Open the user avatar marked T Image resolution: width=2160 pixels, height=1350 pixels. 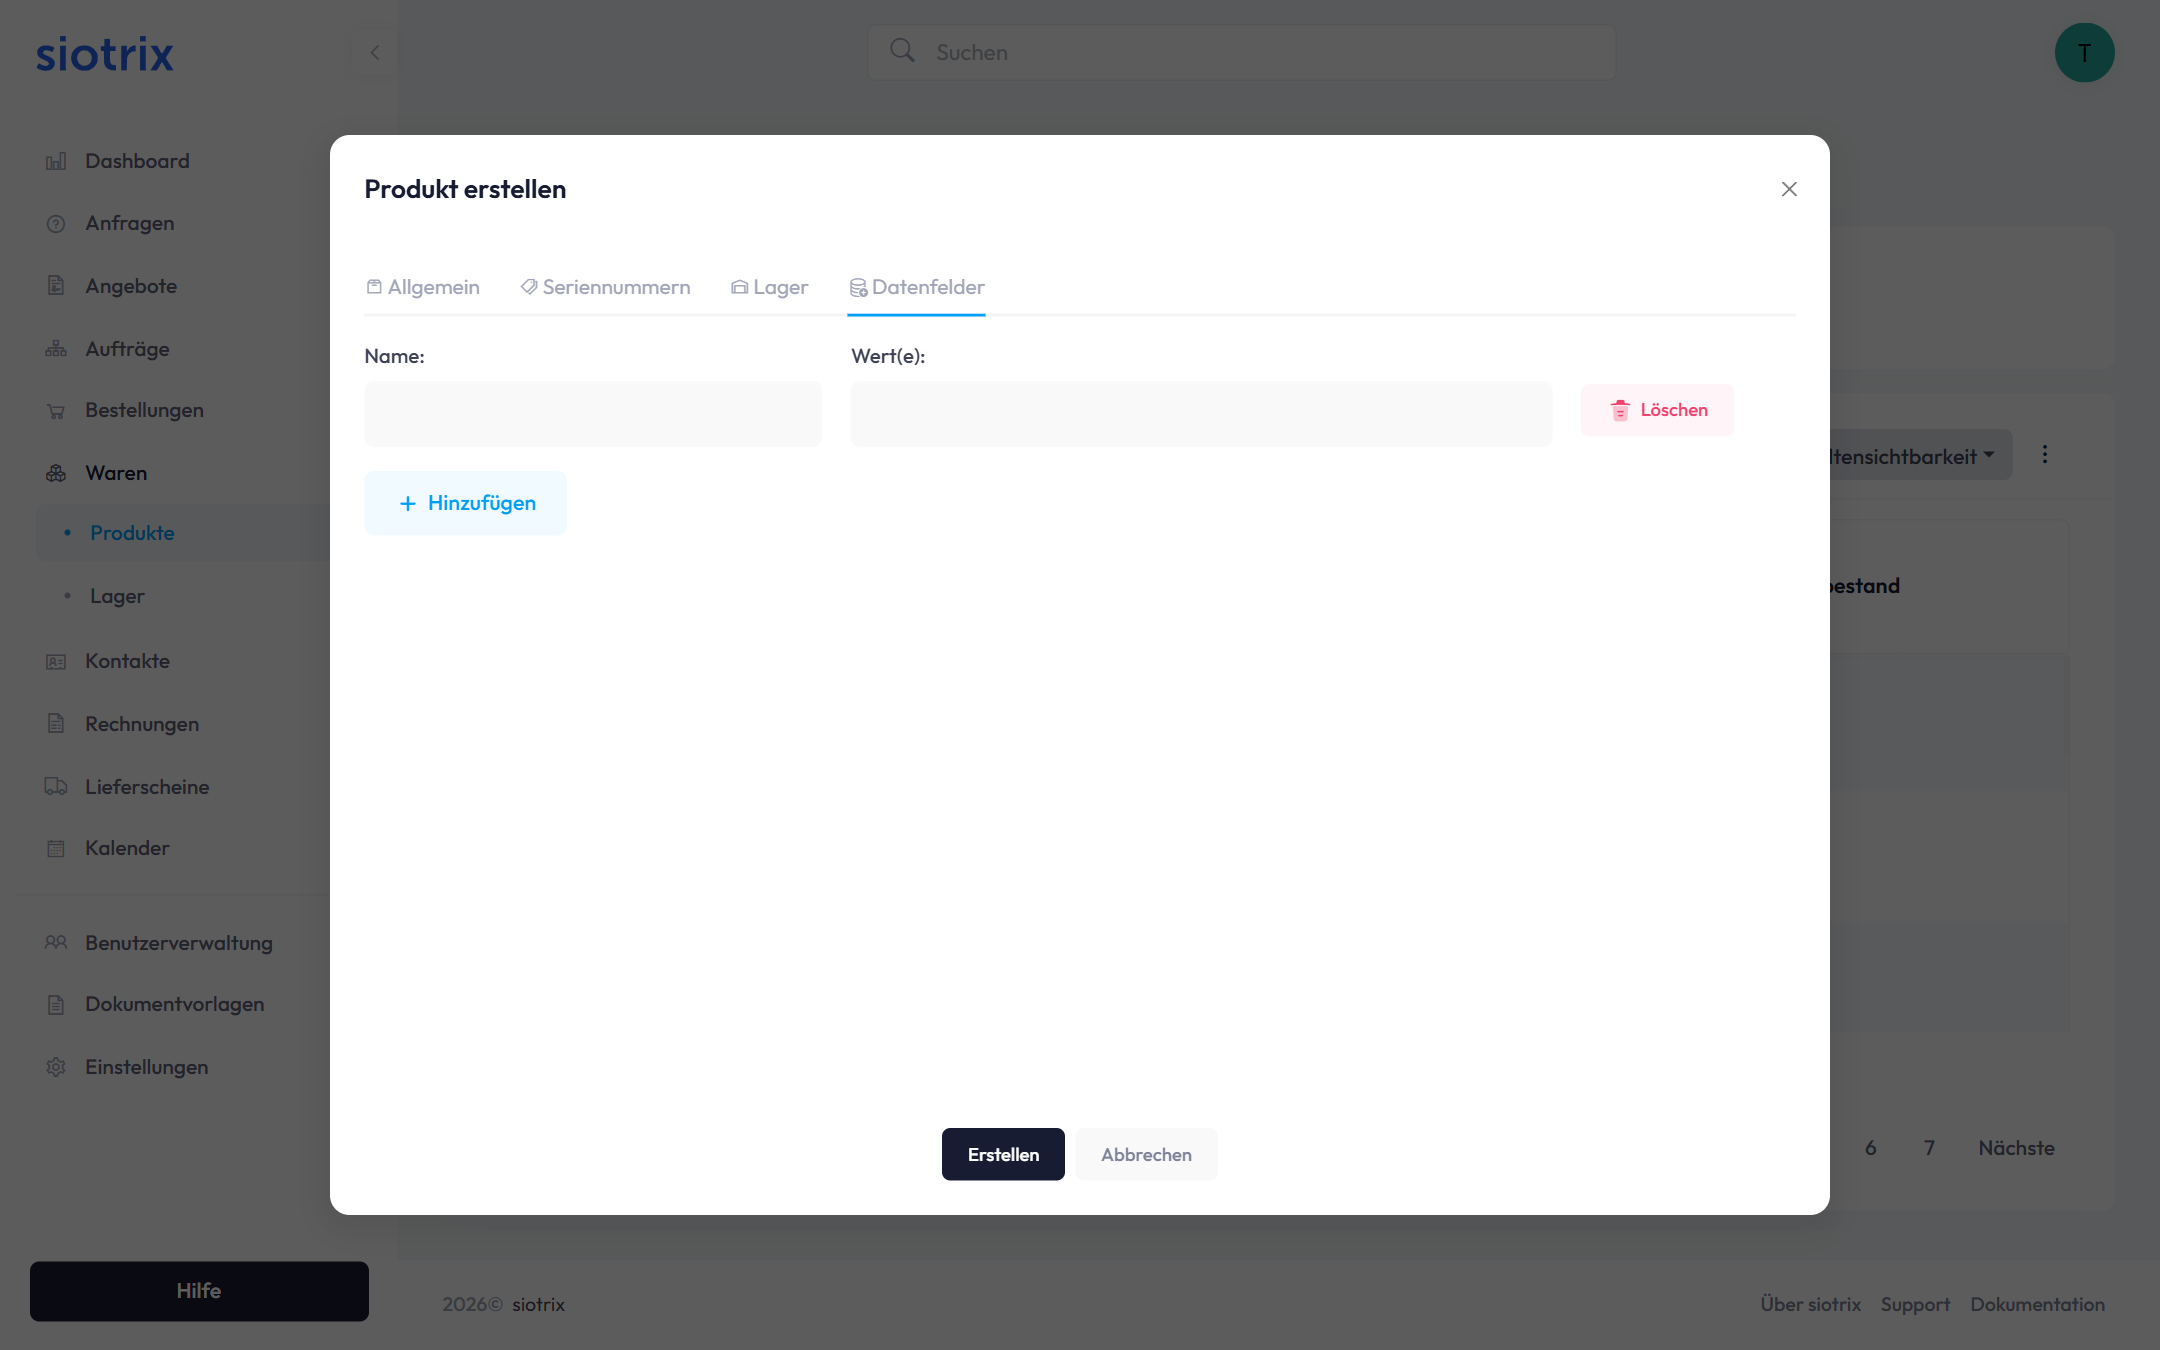(x=2084, y=52)
